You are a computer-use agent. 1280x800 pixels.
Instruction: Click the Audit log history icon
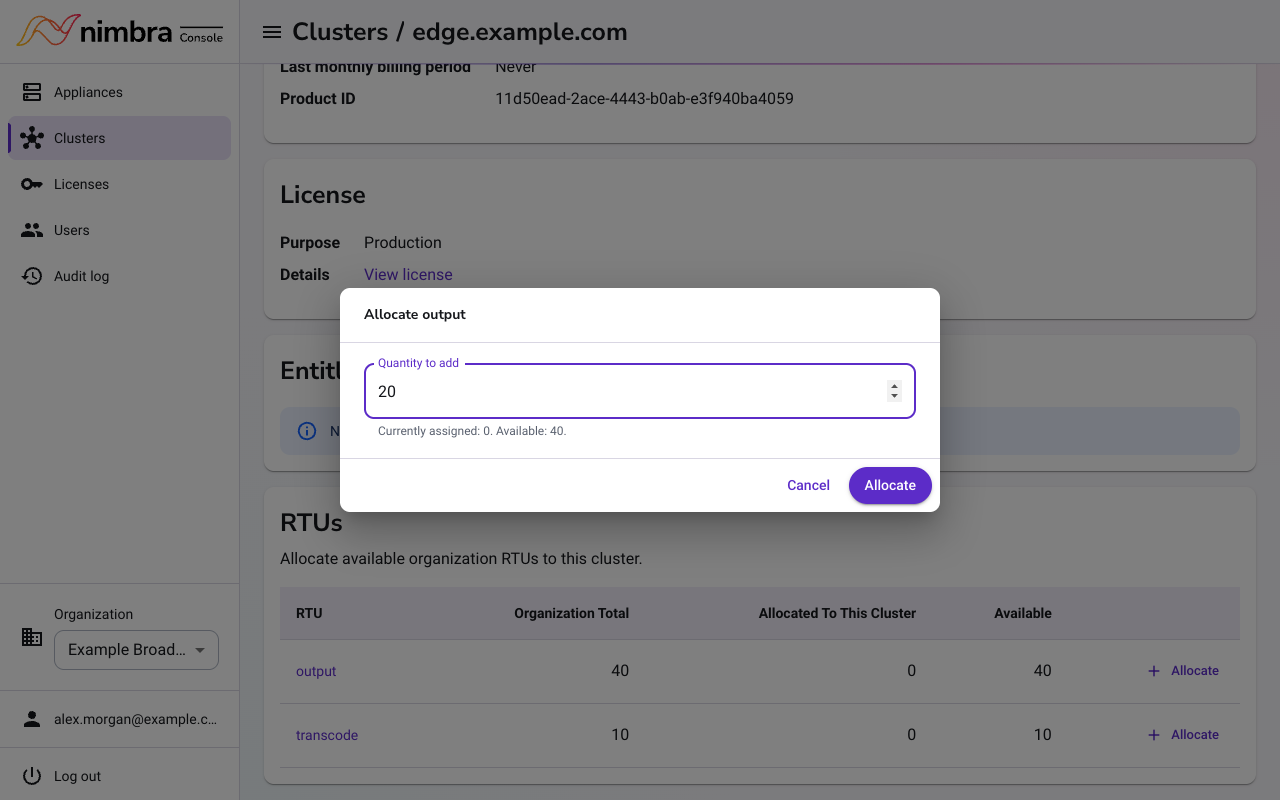click(32, 276)
